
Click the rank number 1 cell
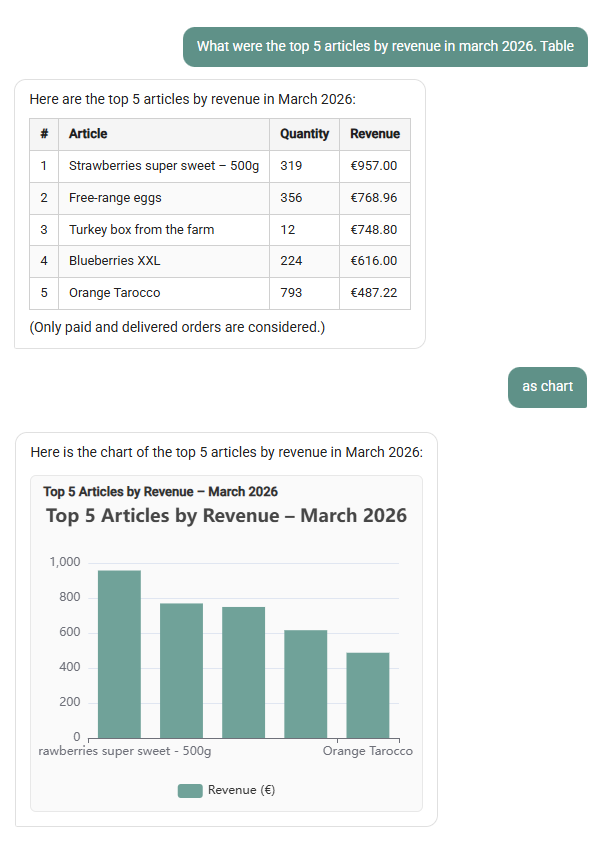point(44,166)
